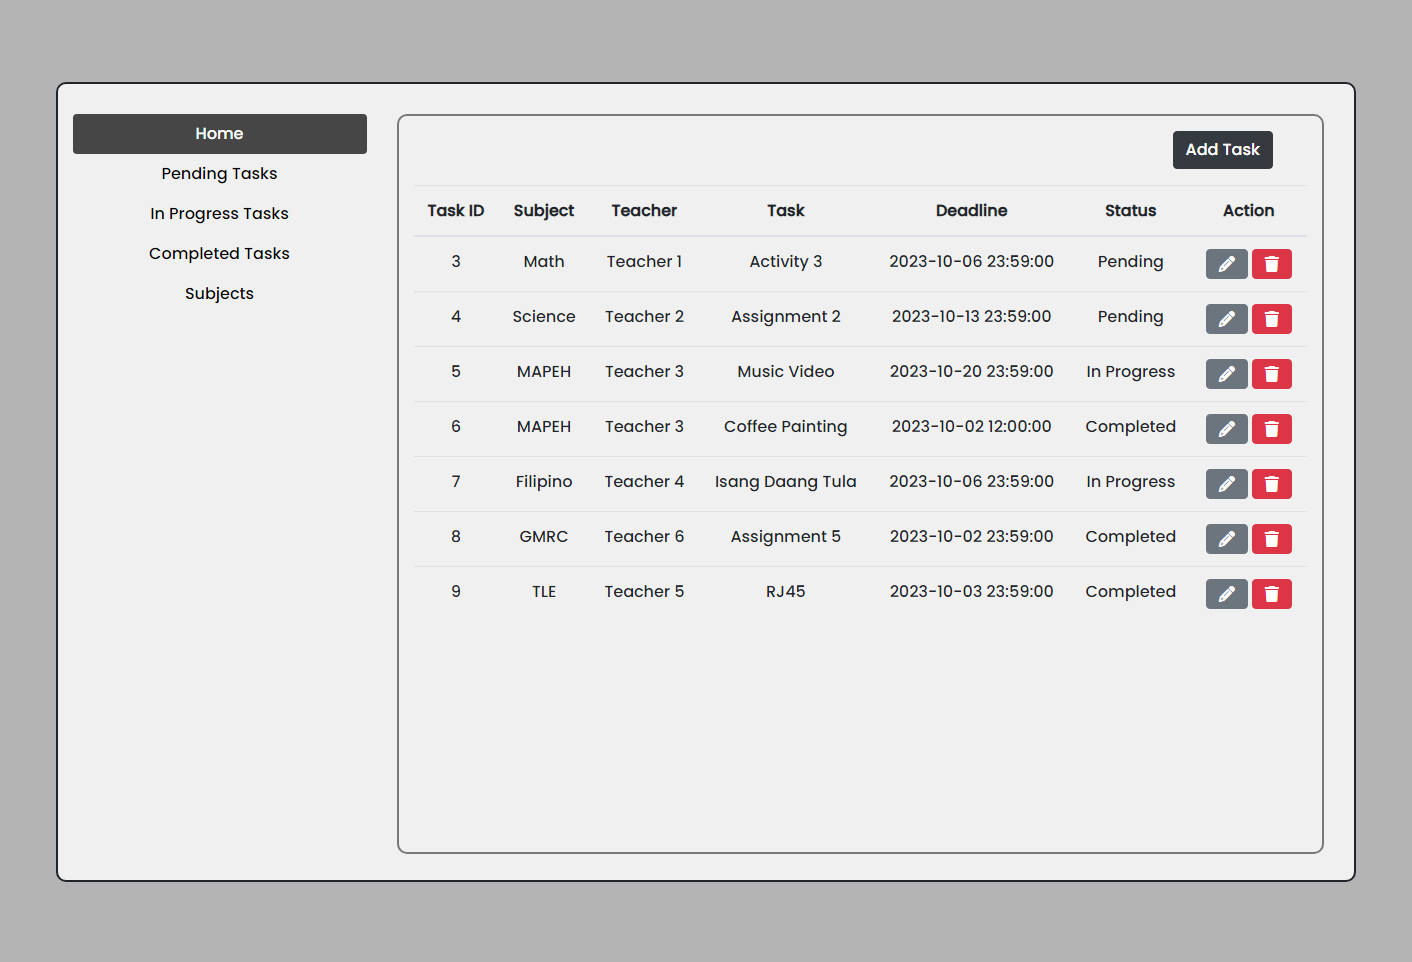Click the Coffee Painting task name
This screenshot has width=1412, height=962.
(786, 427)
